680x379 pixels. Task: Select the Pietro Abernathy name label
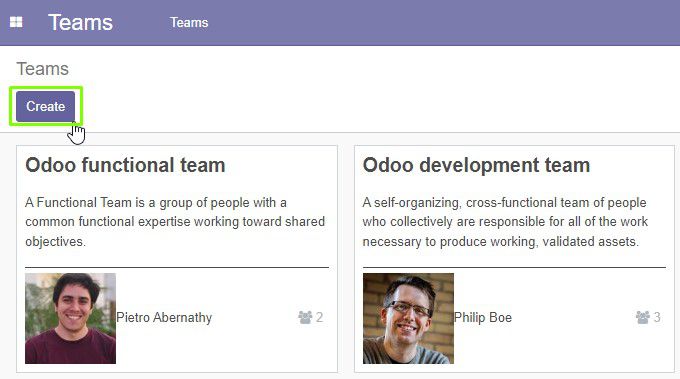164,317
